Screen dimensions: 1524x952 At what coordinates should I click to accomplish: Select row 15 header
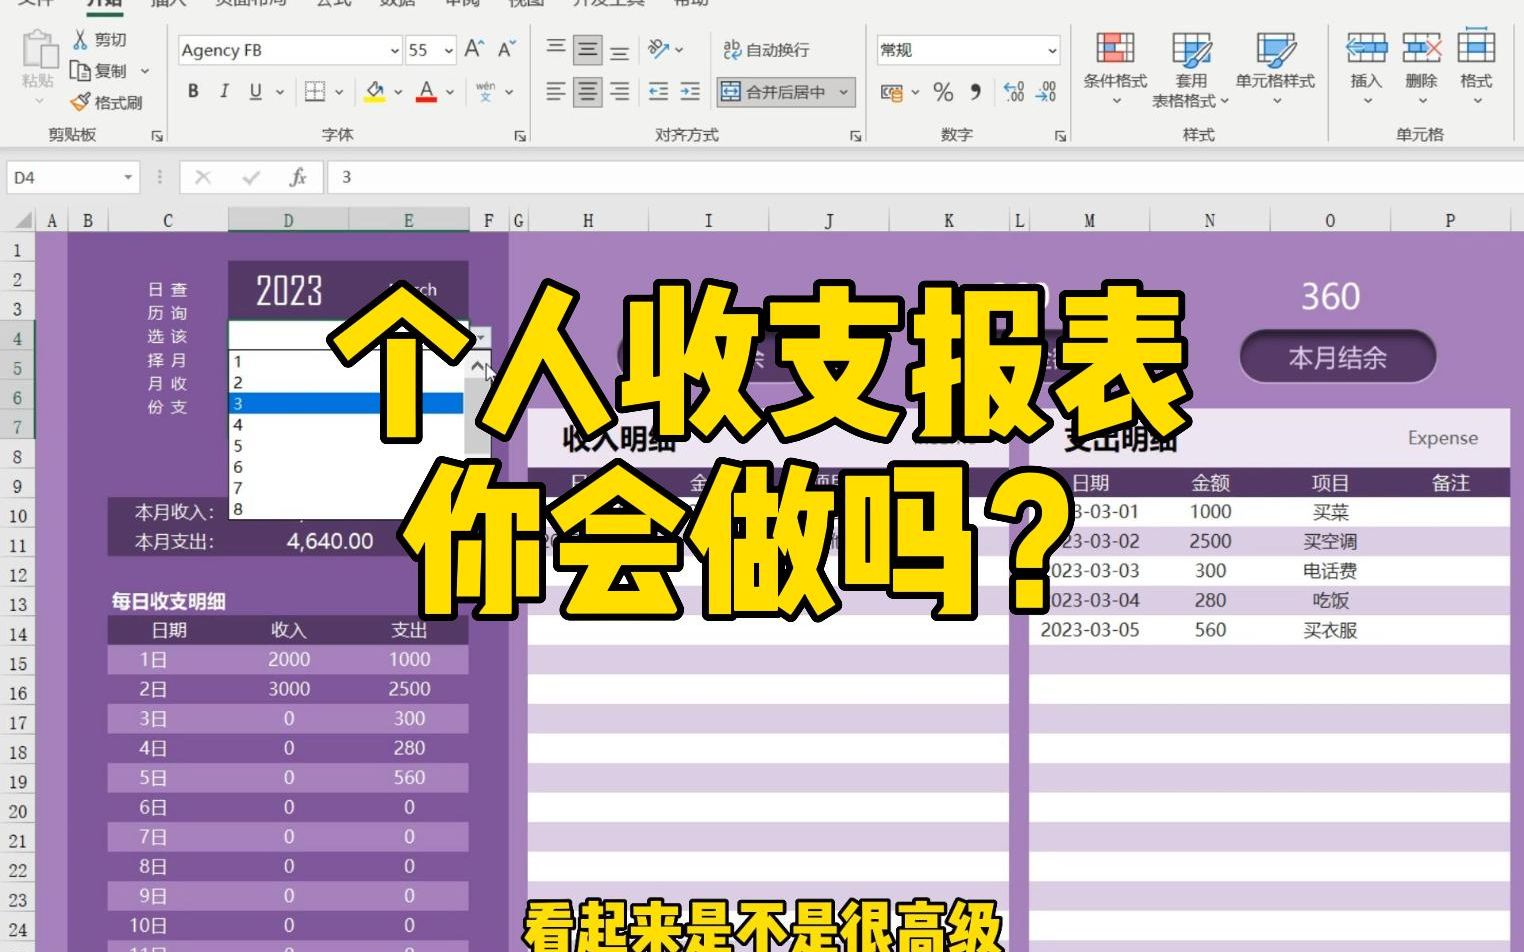coord(18,663)
